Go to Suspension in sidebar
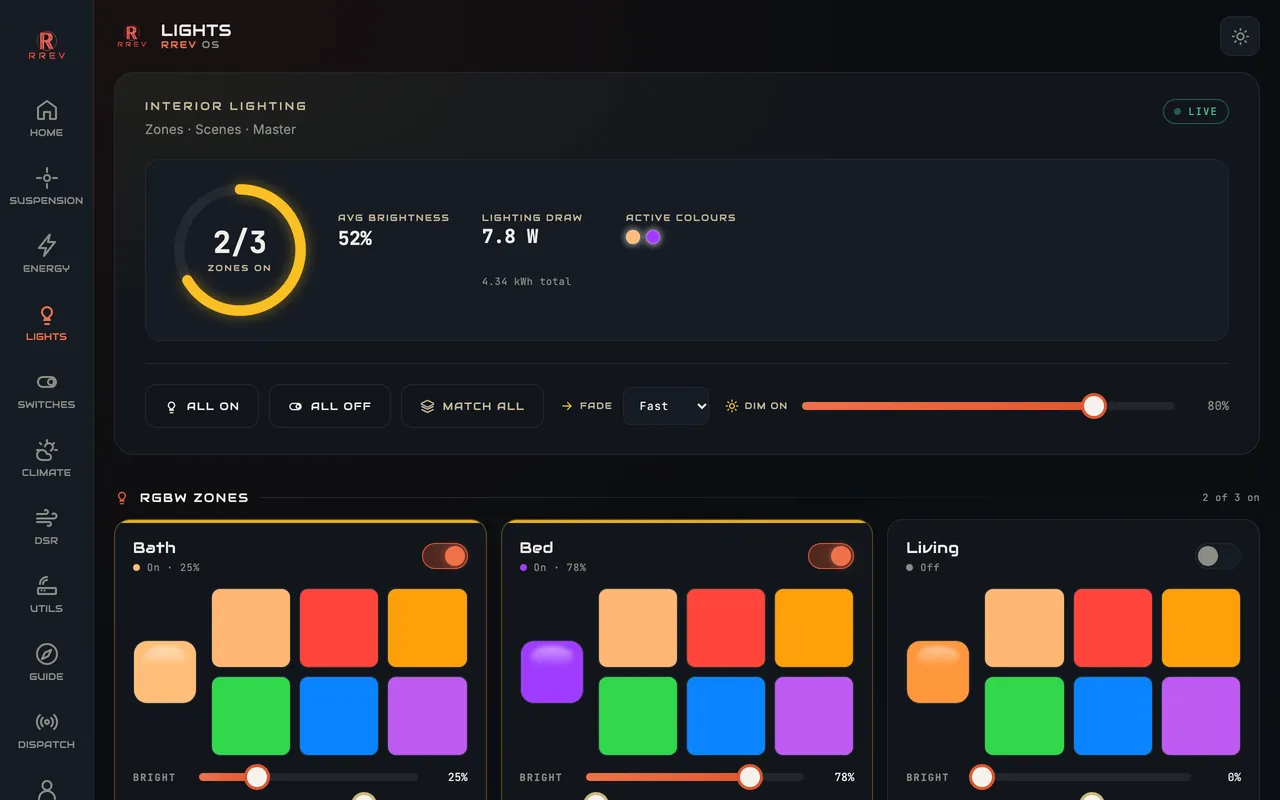The image size is (1280, 800). pyautogui.click(x=46, y=186)
